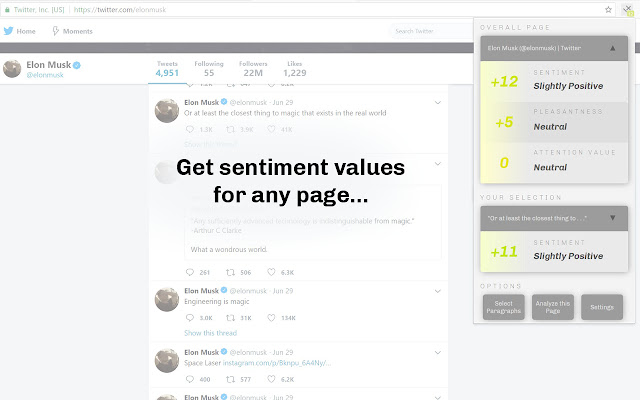The width and height of the screenshot is (640, 400).
Task: Click the 'Elon Musk (@elonmusk) | Twitter' panel header
Action: pos(554,48)
